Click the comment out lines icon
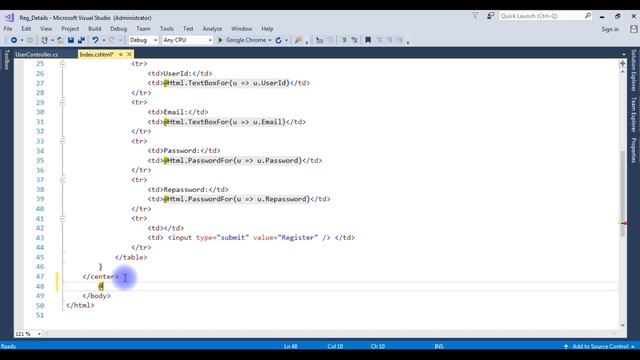Image resolution: width=640 pixels, height=360 pixels. [344, 40]
